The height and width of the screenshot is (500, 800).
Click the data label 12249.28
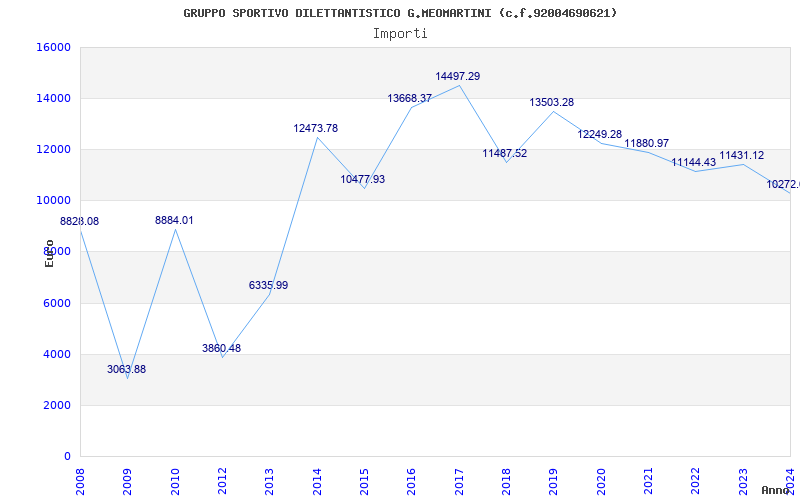coord(599,134)
